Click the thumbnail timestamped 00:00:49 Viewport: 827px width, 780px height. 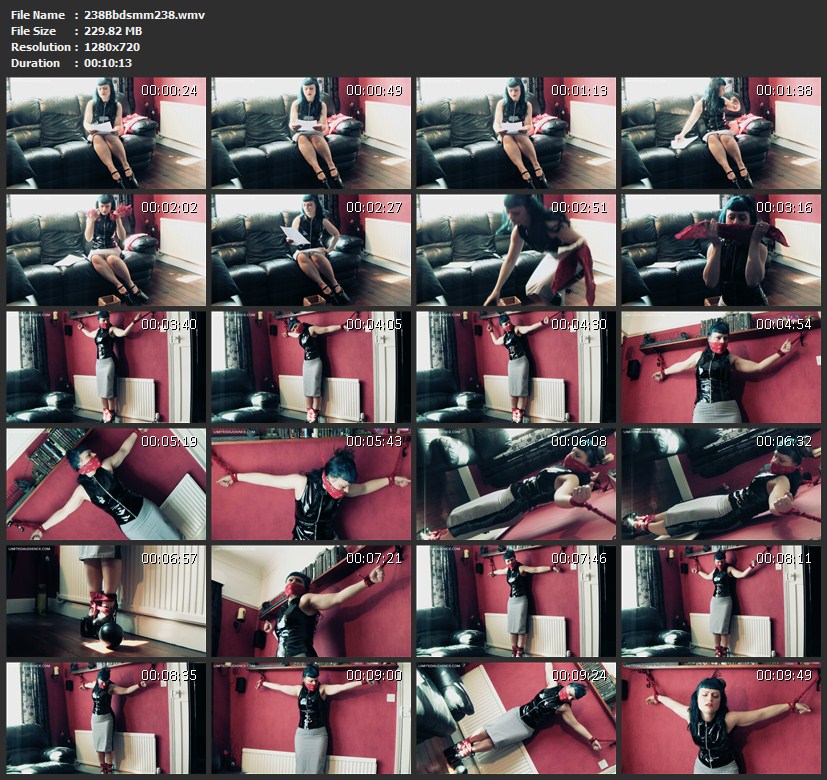point(311,133)
